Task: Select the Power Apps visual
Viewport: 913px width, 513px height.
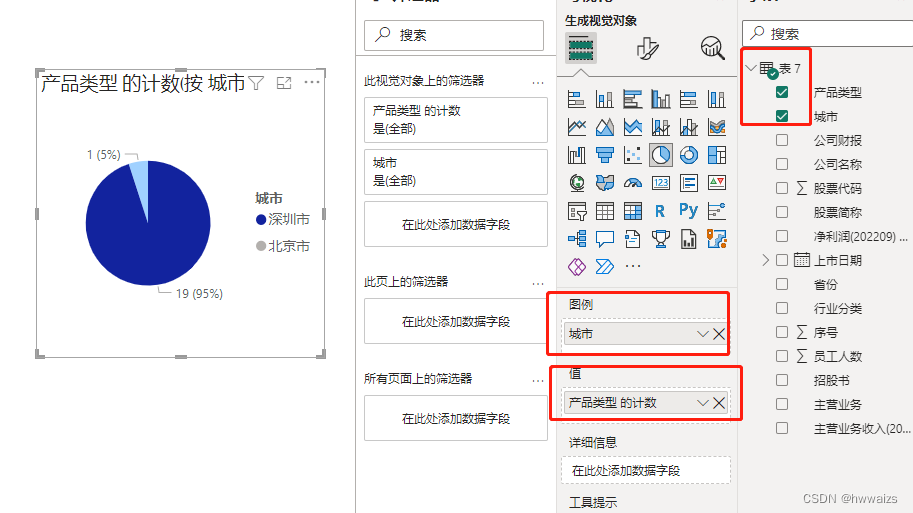Action: 576,267
